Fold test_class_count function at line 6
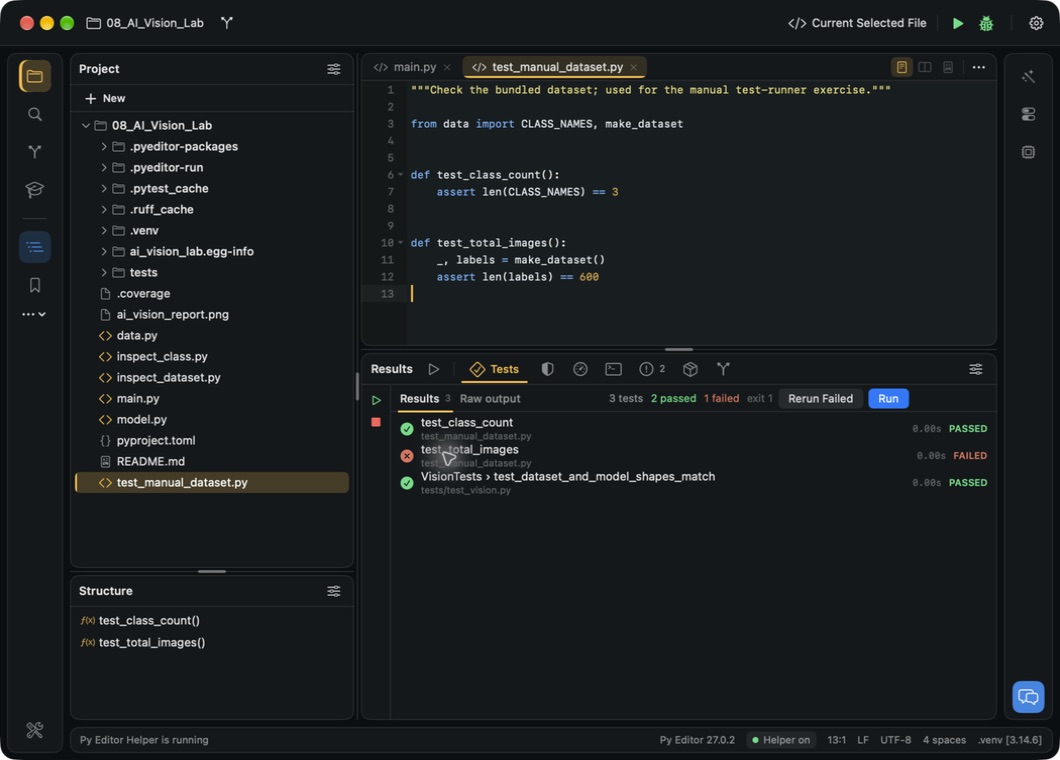 pos(400,174)
